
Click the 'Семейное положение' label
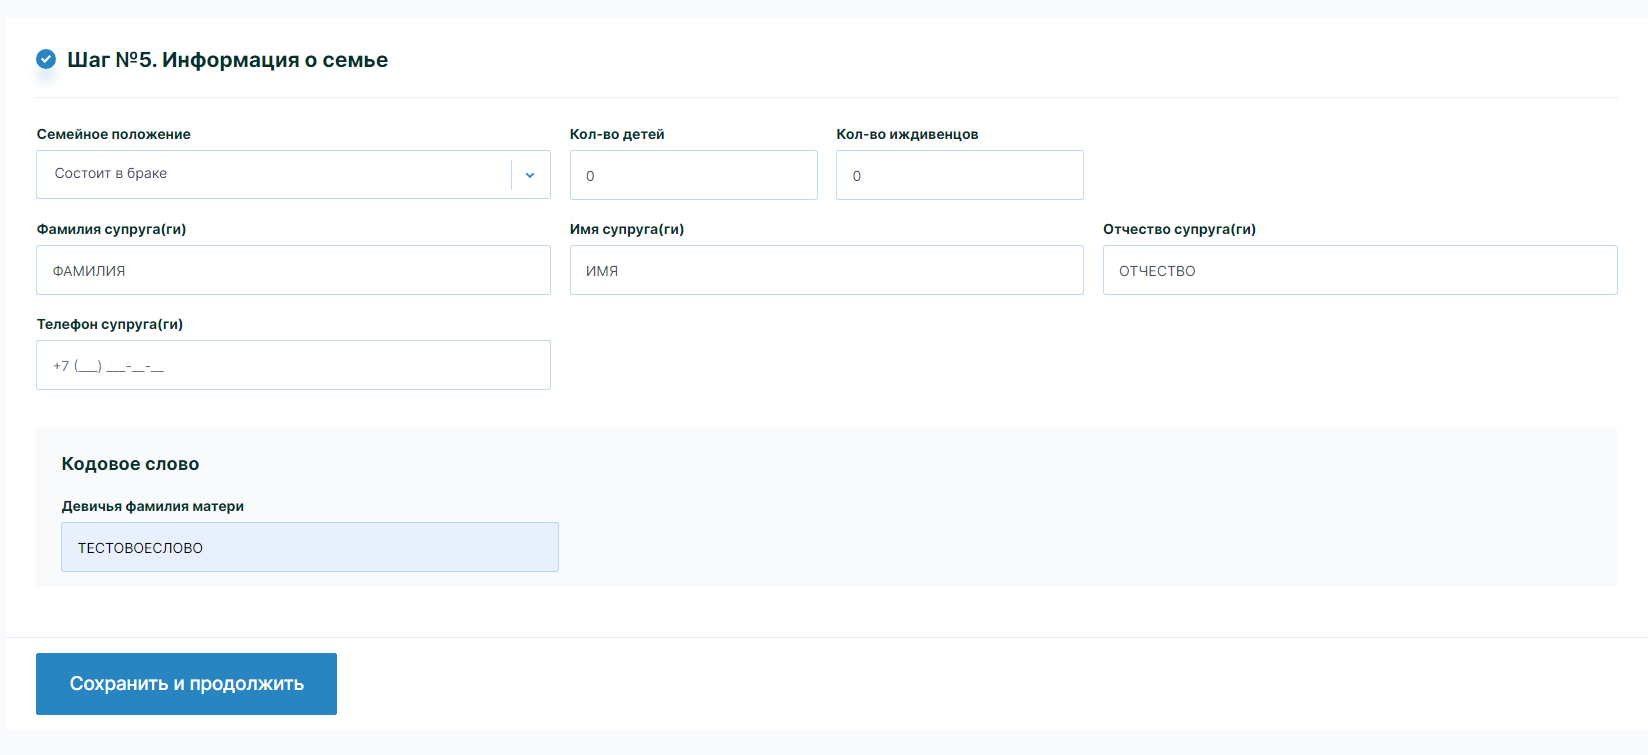(x=113, y=134)
